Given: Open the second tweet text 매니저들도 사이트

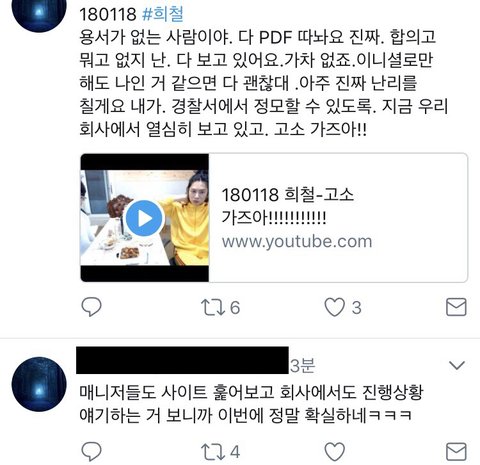Looking at the screenshot, I should [251, 404].
